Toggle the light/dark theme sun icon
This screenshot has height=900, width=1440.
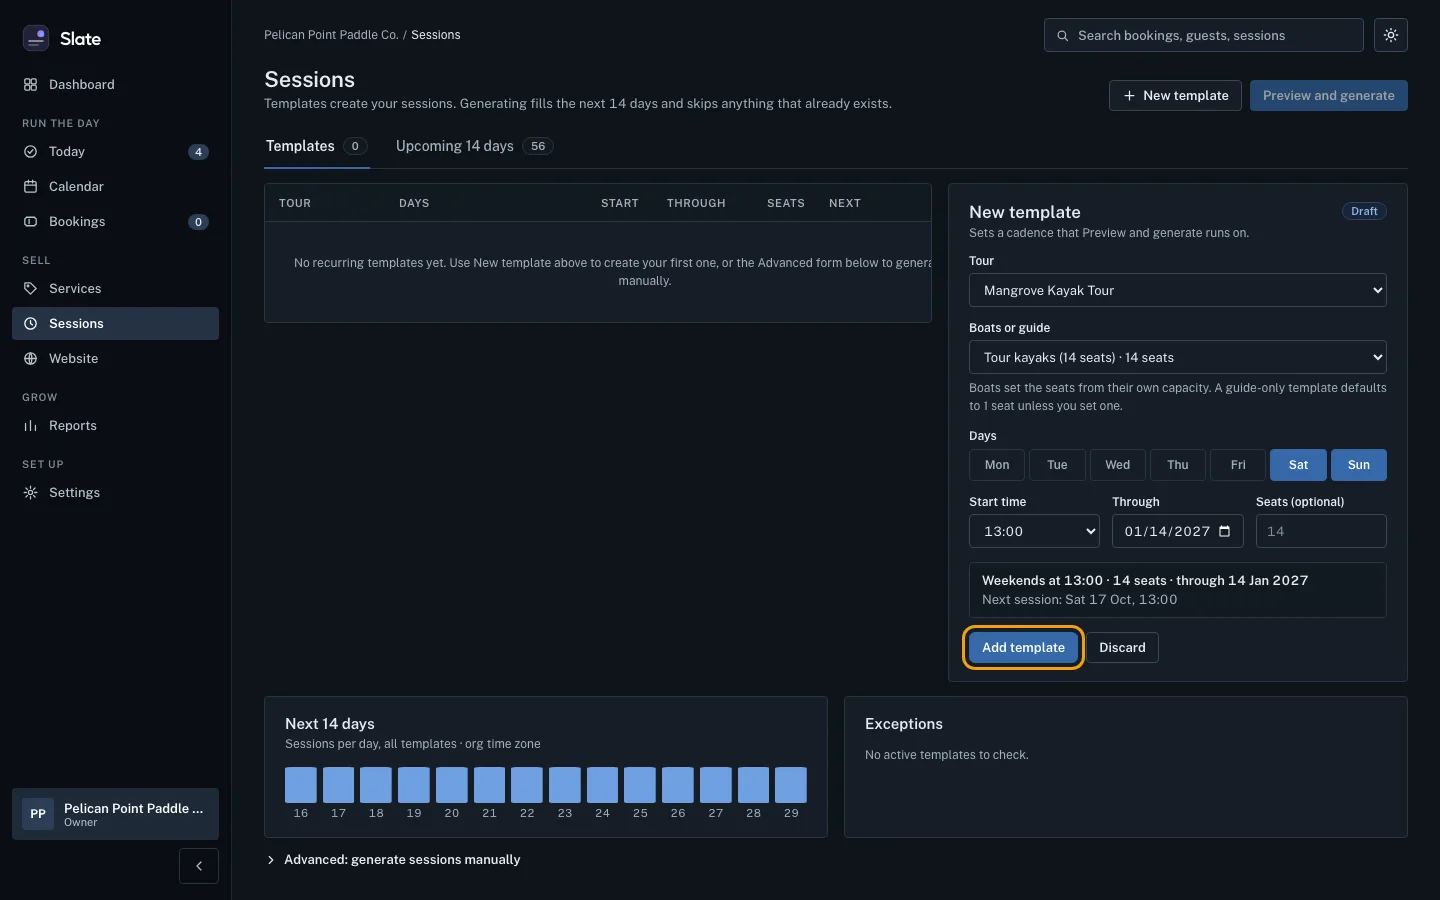tap(1391, 35)
